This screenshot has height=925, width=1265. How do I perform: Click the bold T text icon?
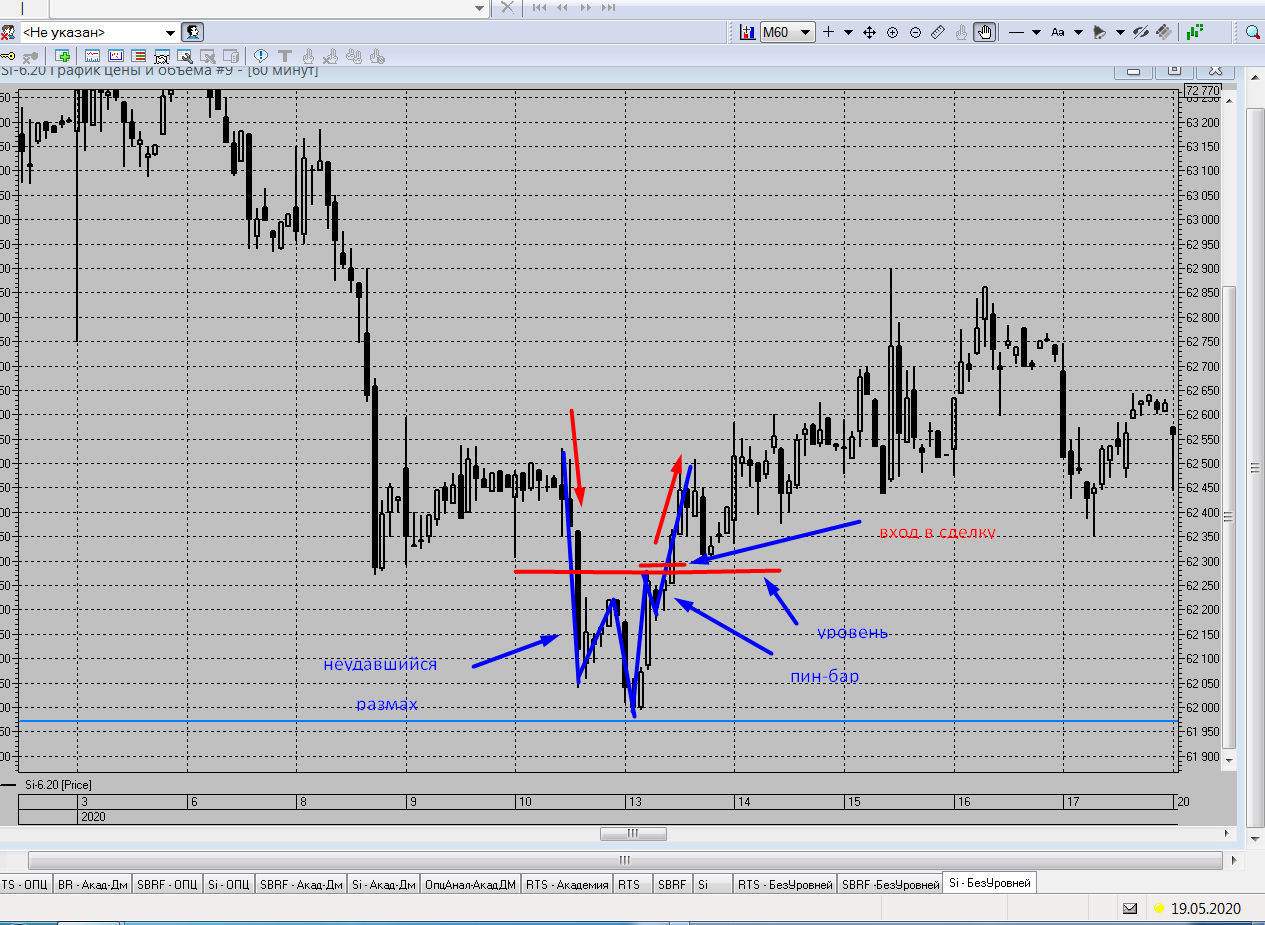point(284,56)
